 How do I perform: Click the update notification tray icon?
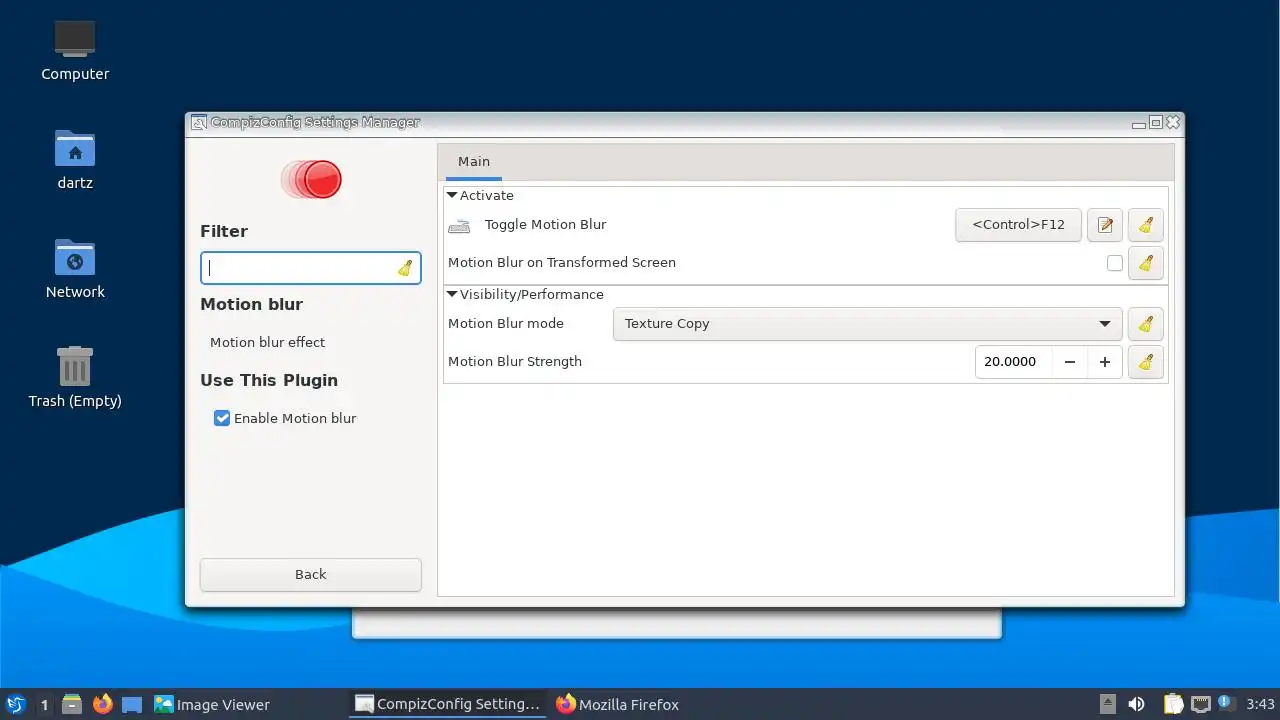click(1228, 703)
